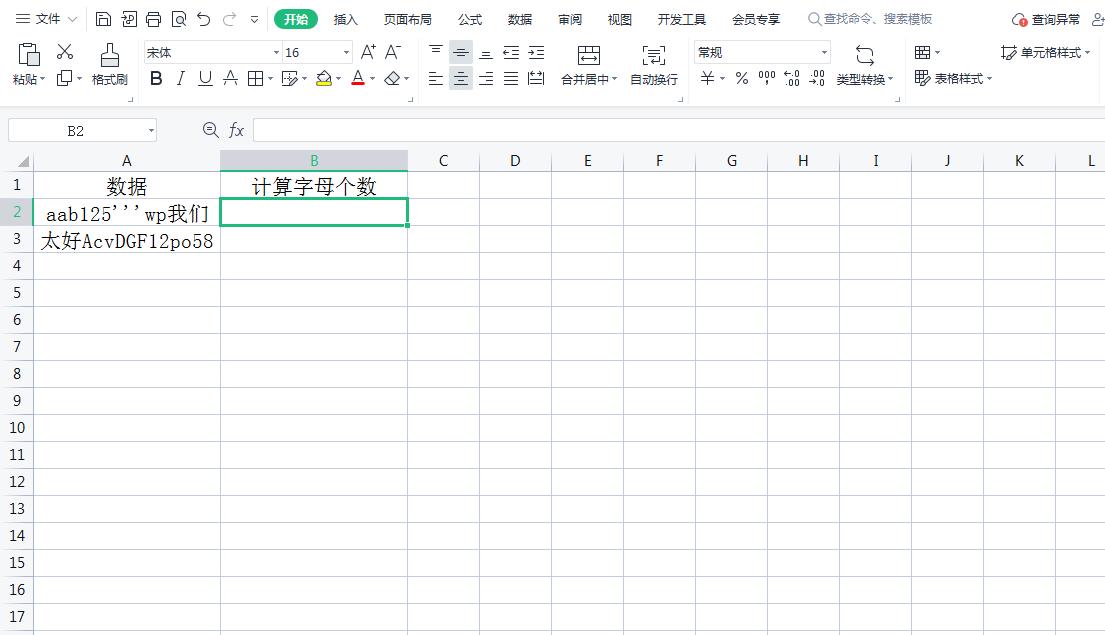Align text right

pos(486,78)
